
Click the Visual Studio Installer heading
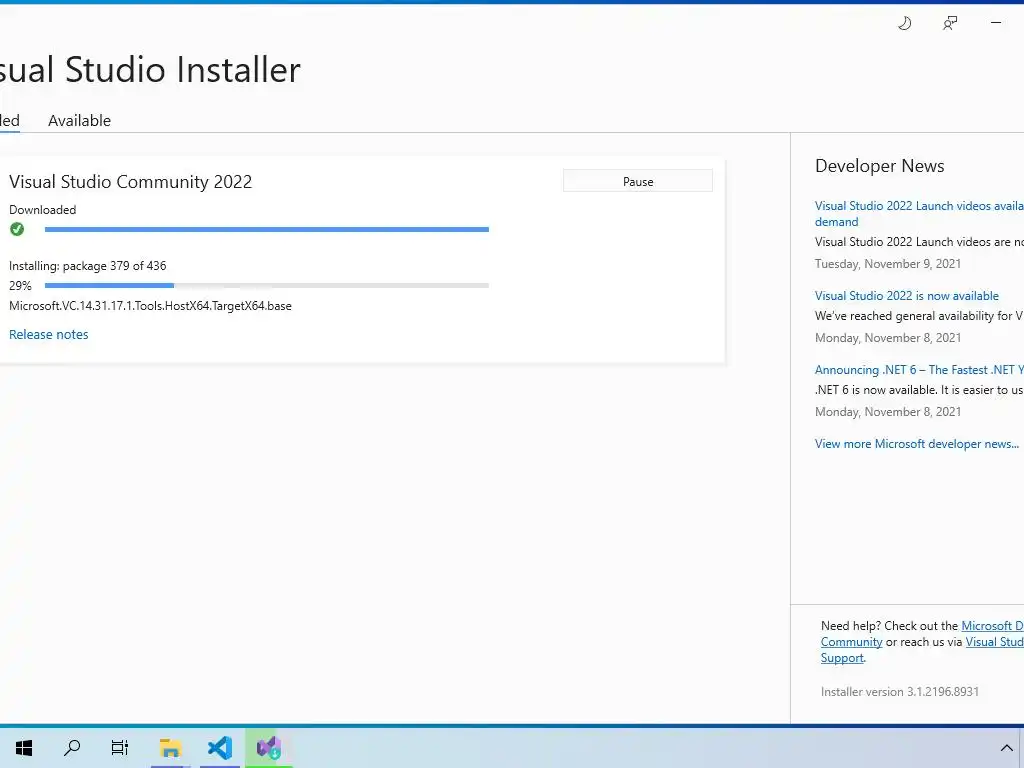coord(150,69)
